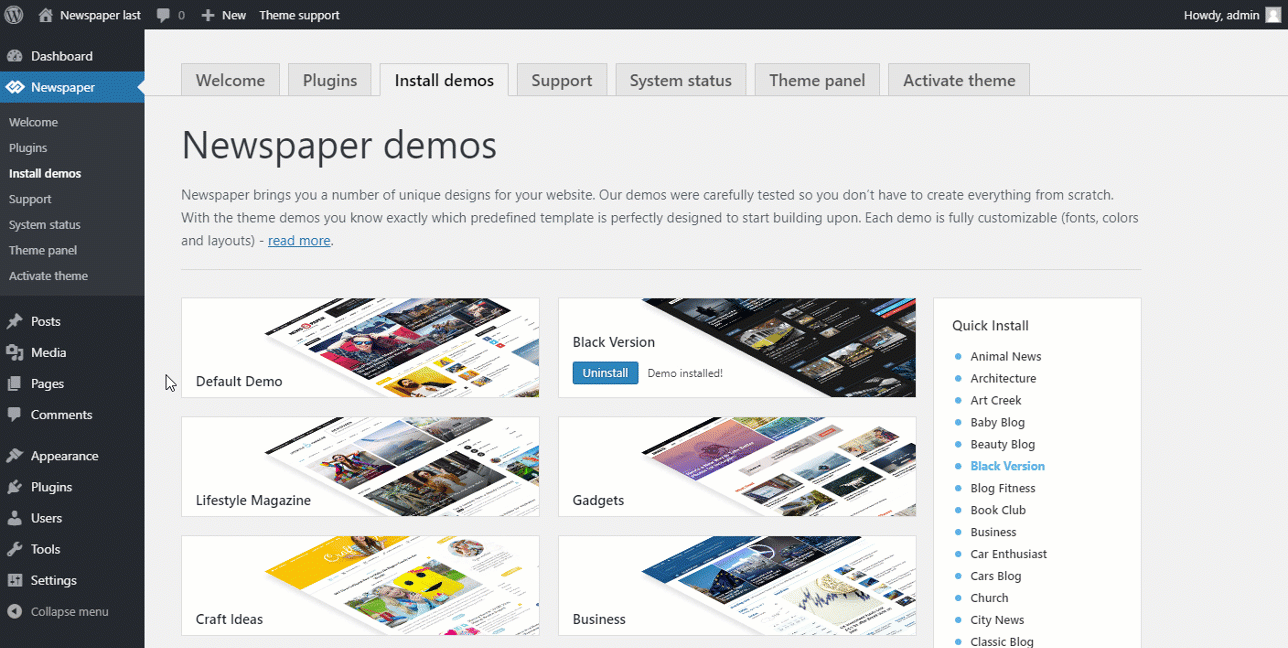Quick install the Baby Blog demo
1288x648 pixels.
(x=997, y=422)
